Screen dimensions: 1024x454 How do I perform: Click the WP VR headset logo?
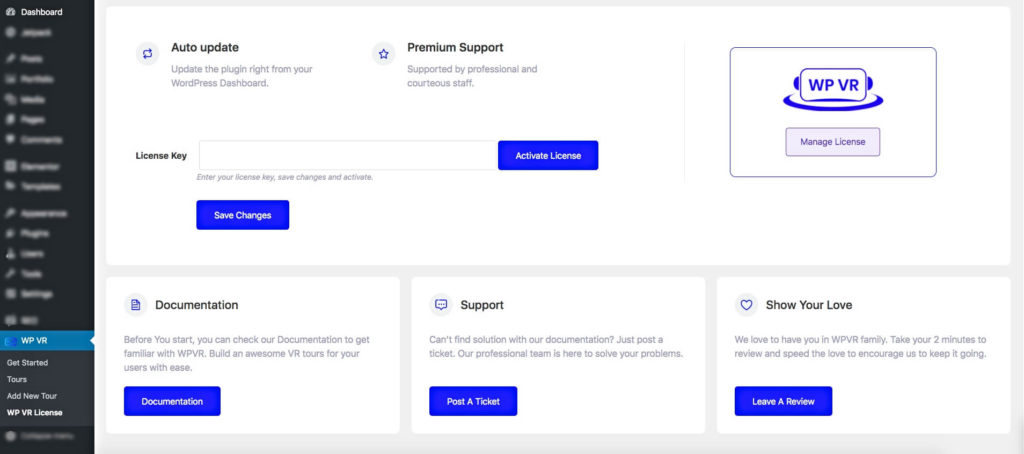click(832, 88)
